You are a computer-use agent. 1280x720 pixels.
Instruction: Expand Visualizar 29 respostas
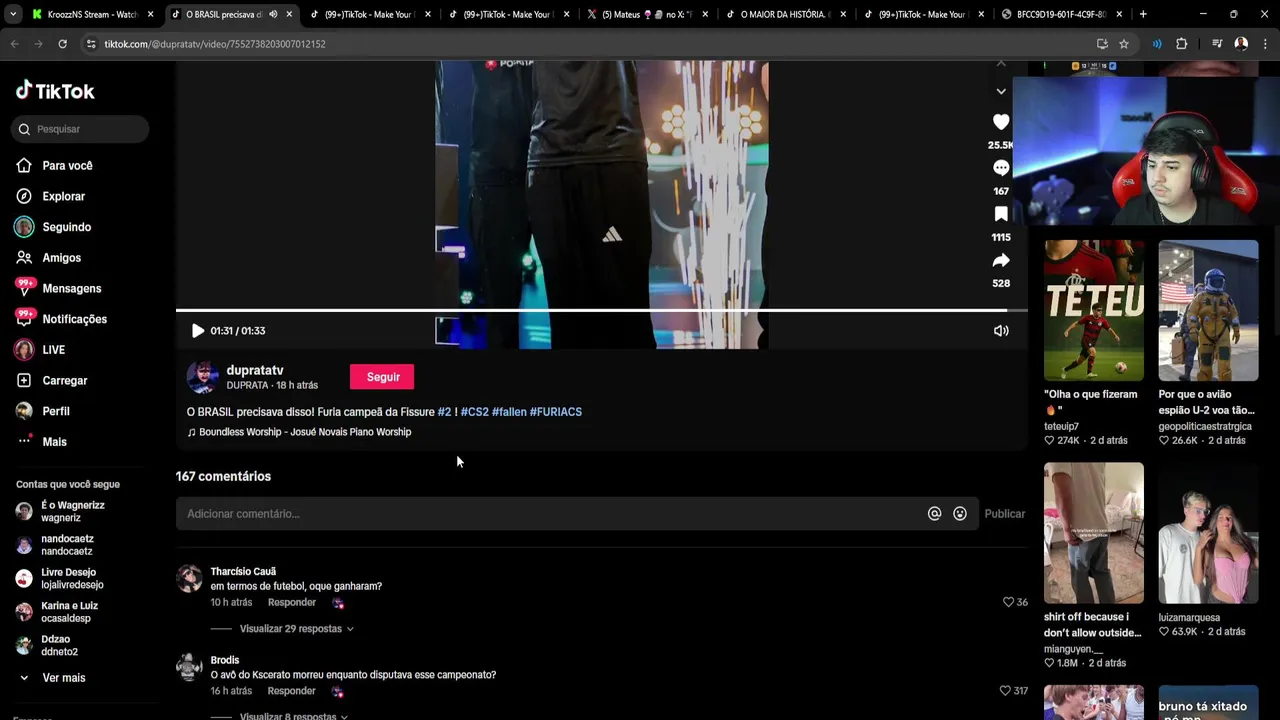296,629
